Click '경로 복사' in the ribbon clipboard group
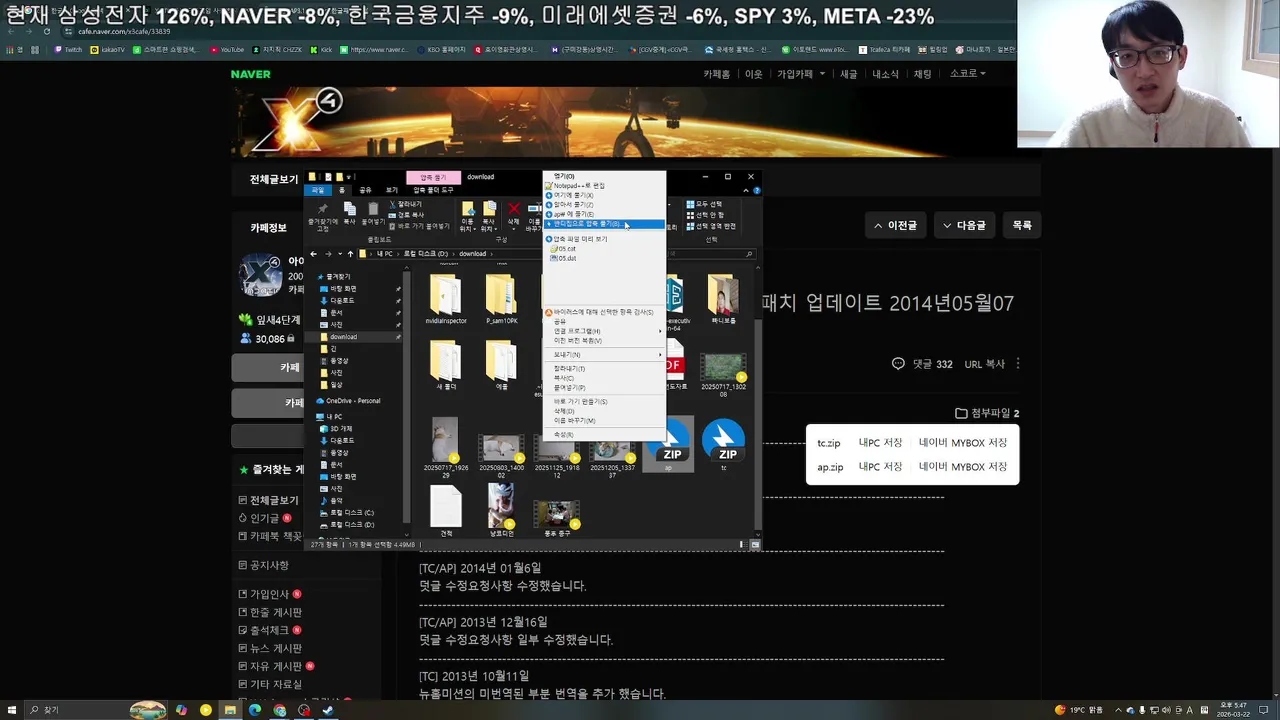Viewport: 1280px width, 720px height. point(406,215)
